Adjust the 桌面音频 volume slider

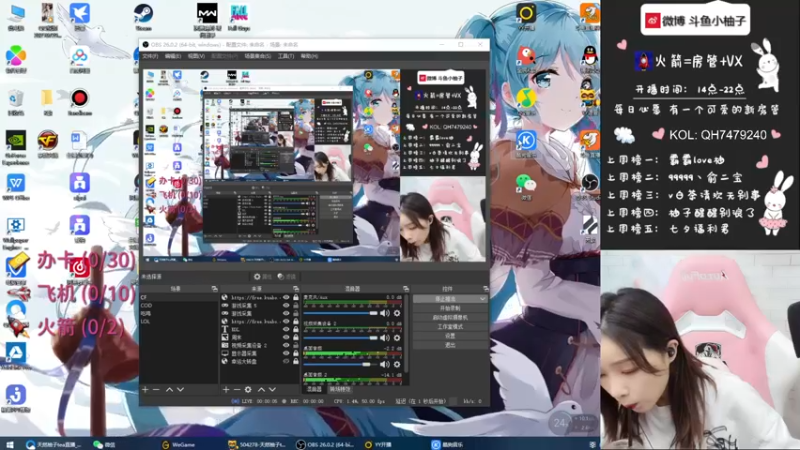tap(341, 364)
